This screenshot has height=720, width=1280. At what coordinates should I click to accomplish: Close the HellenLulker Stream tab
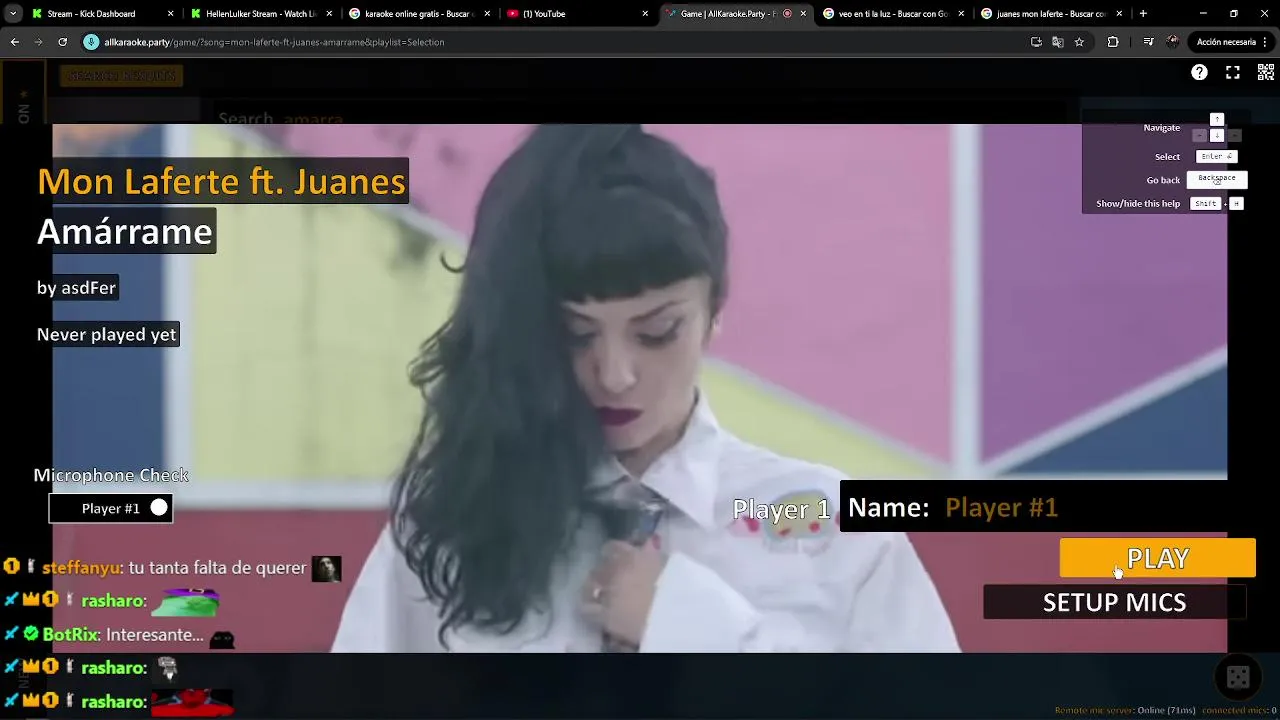329,14
